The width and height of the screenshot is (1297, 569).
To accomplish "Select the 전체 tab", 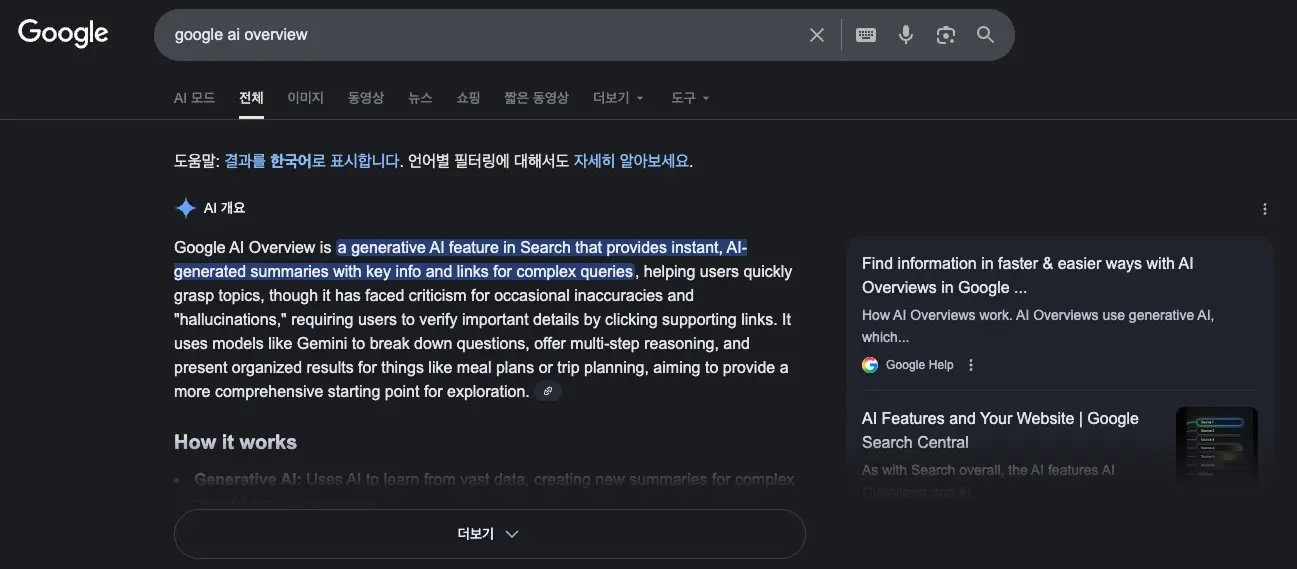I will (x=251, y=98).
